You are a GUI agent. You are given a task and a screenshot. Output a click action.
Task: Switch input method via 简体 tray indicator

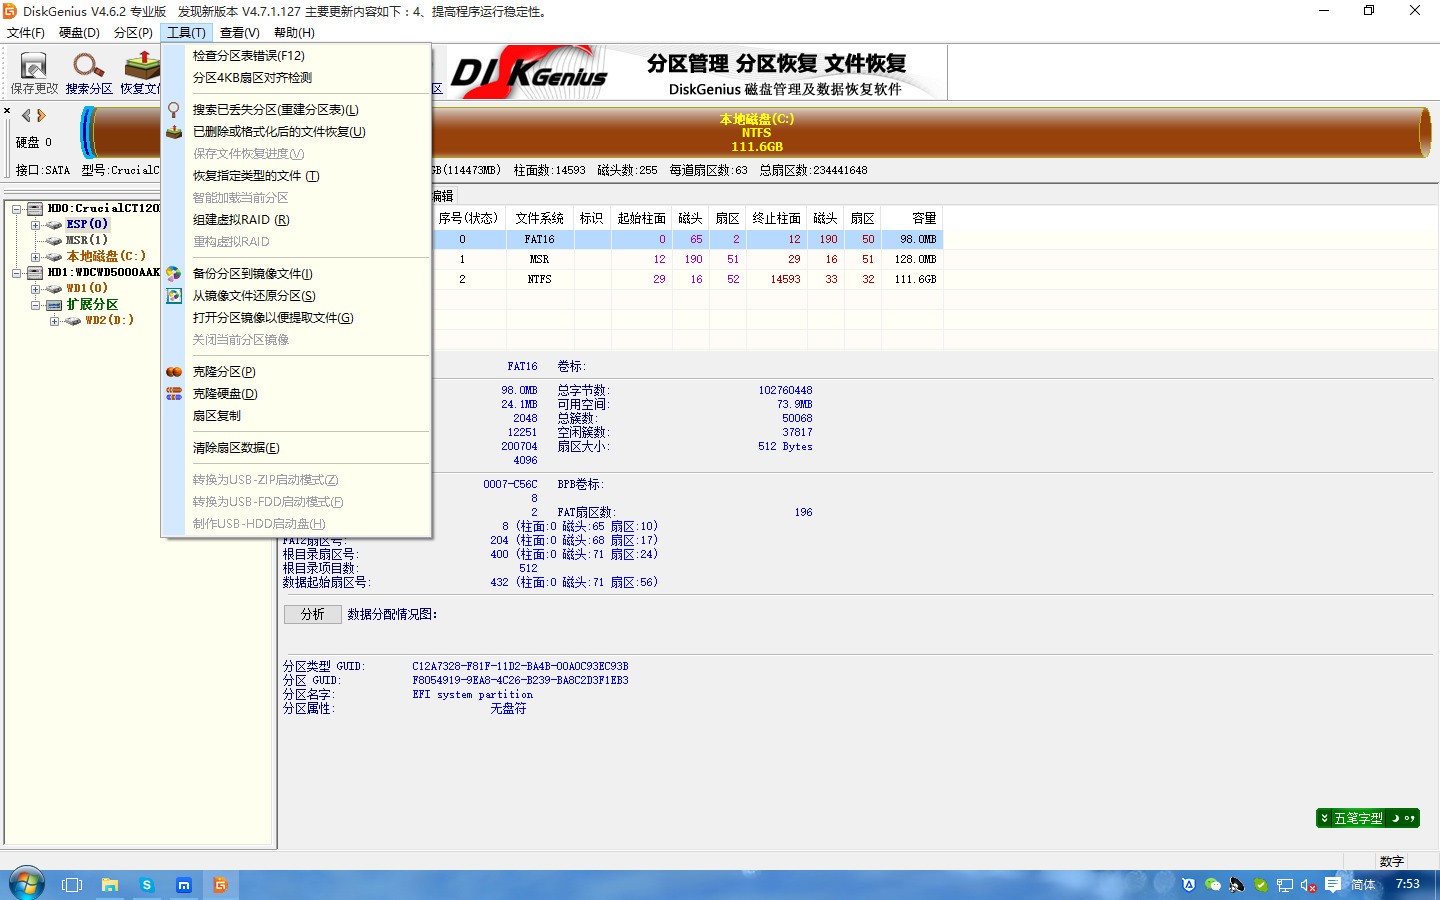click(1362, 884)
